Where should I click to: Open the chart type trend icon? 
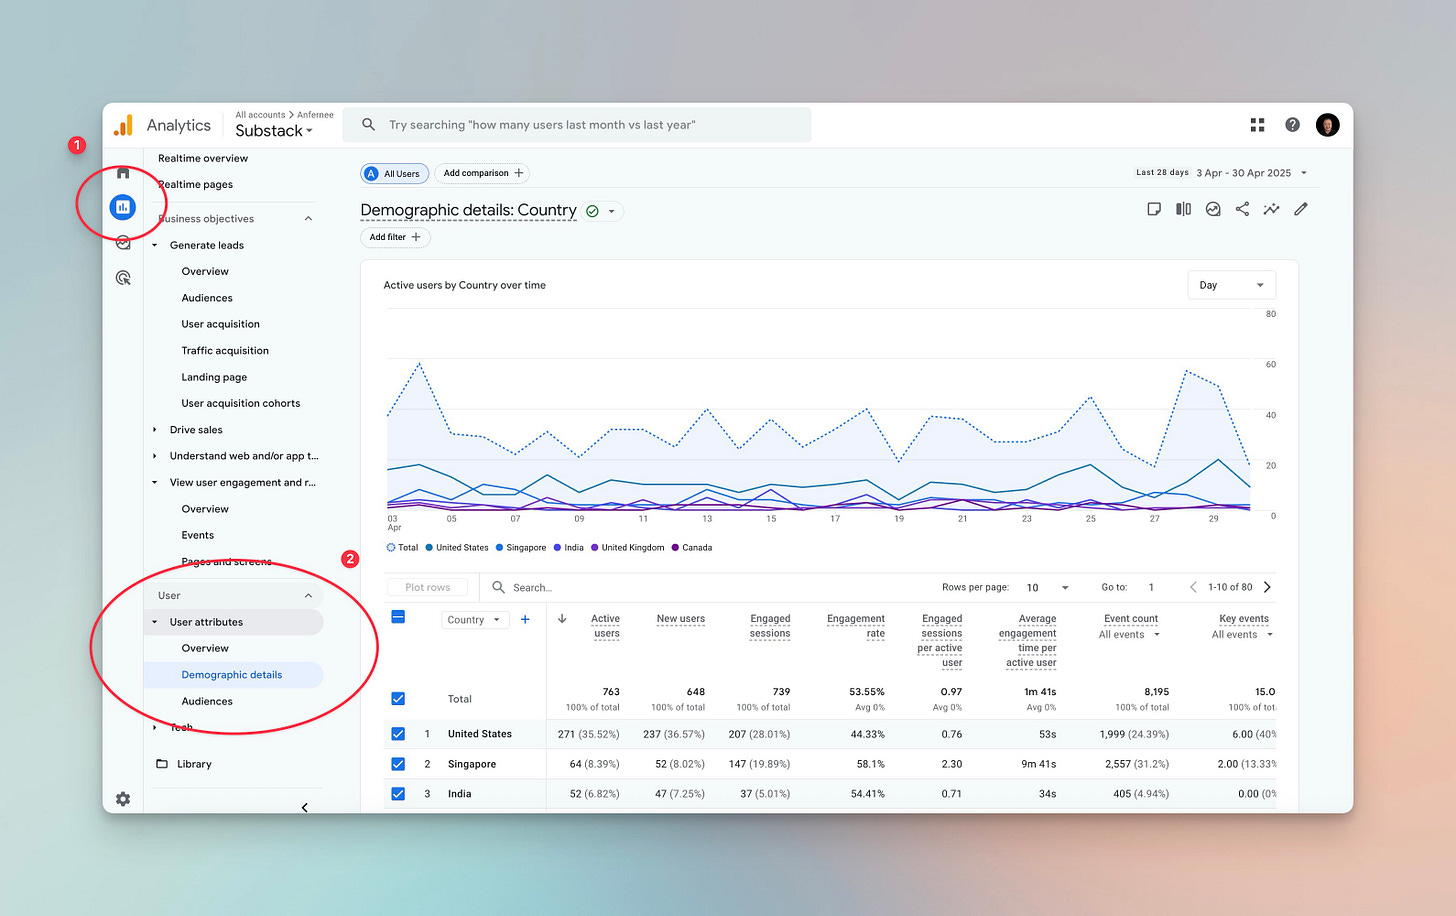pos(1213,209)
